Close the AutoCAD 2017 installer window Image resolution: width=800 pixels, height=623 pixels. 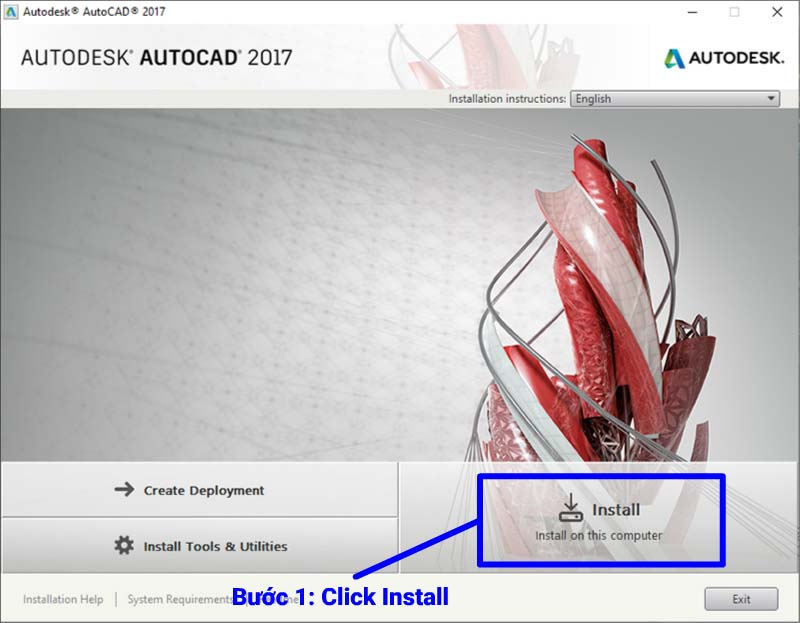tap(777, 12)
